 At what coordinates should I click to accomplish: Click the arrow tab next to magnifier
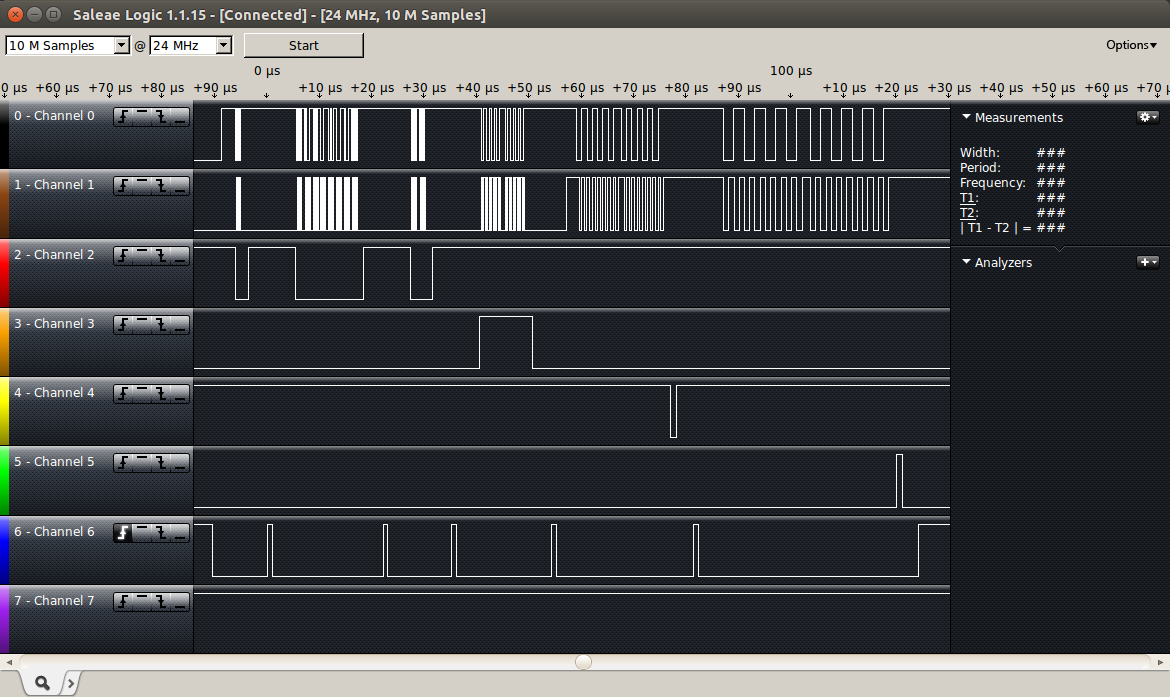71,683
